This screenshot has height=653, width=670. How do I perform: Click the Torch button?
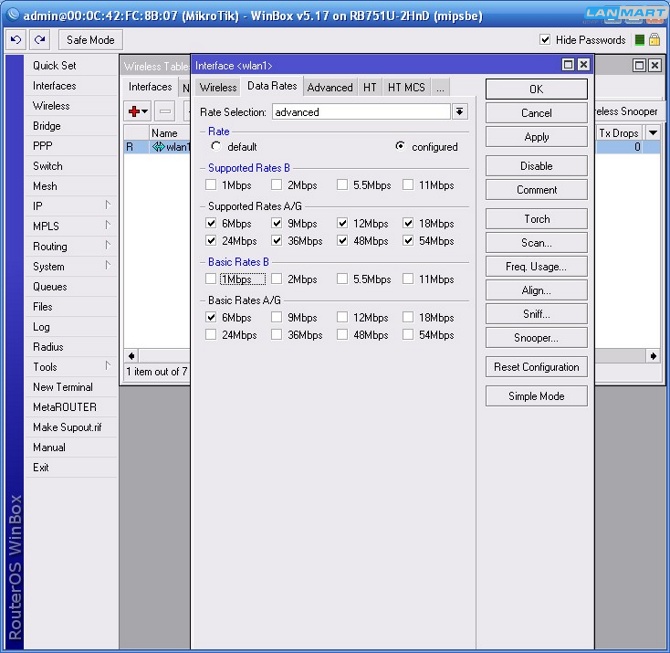tap(536, 219)
